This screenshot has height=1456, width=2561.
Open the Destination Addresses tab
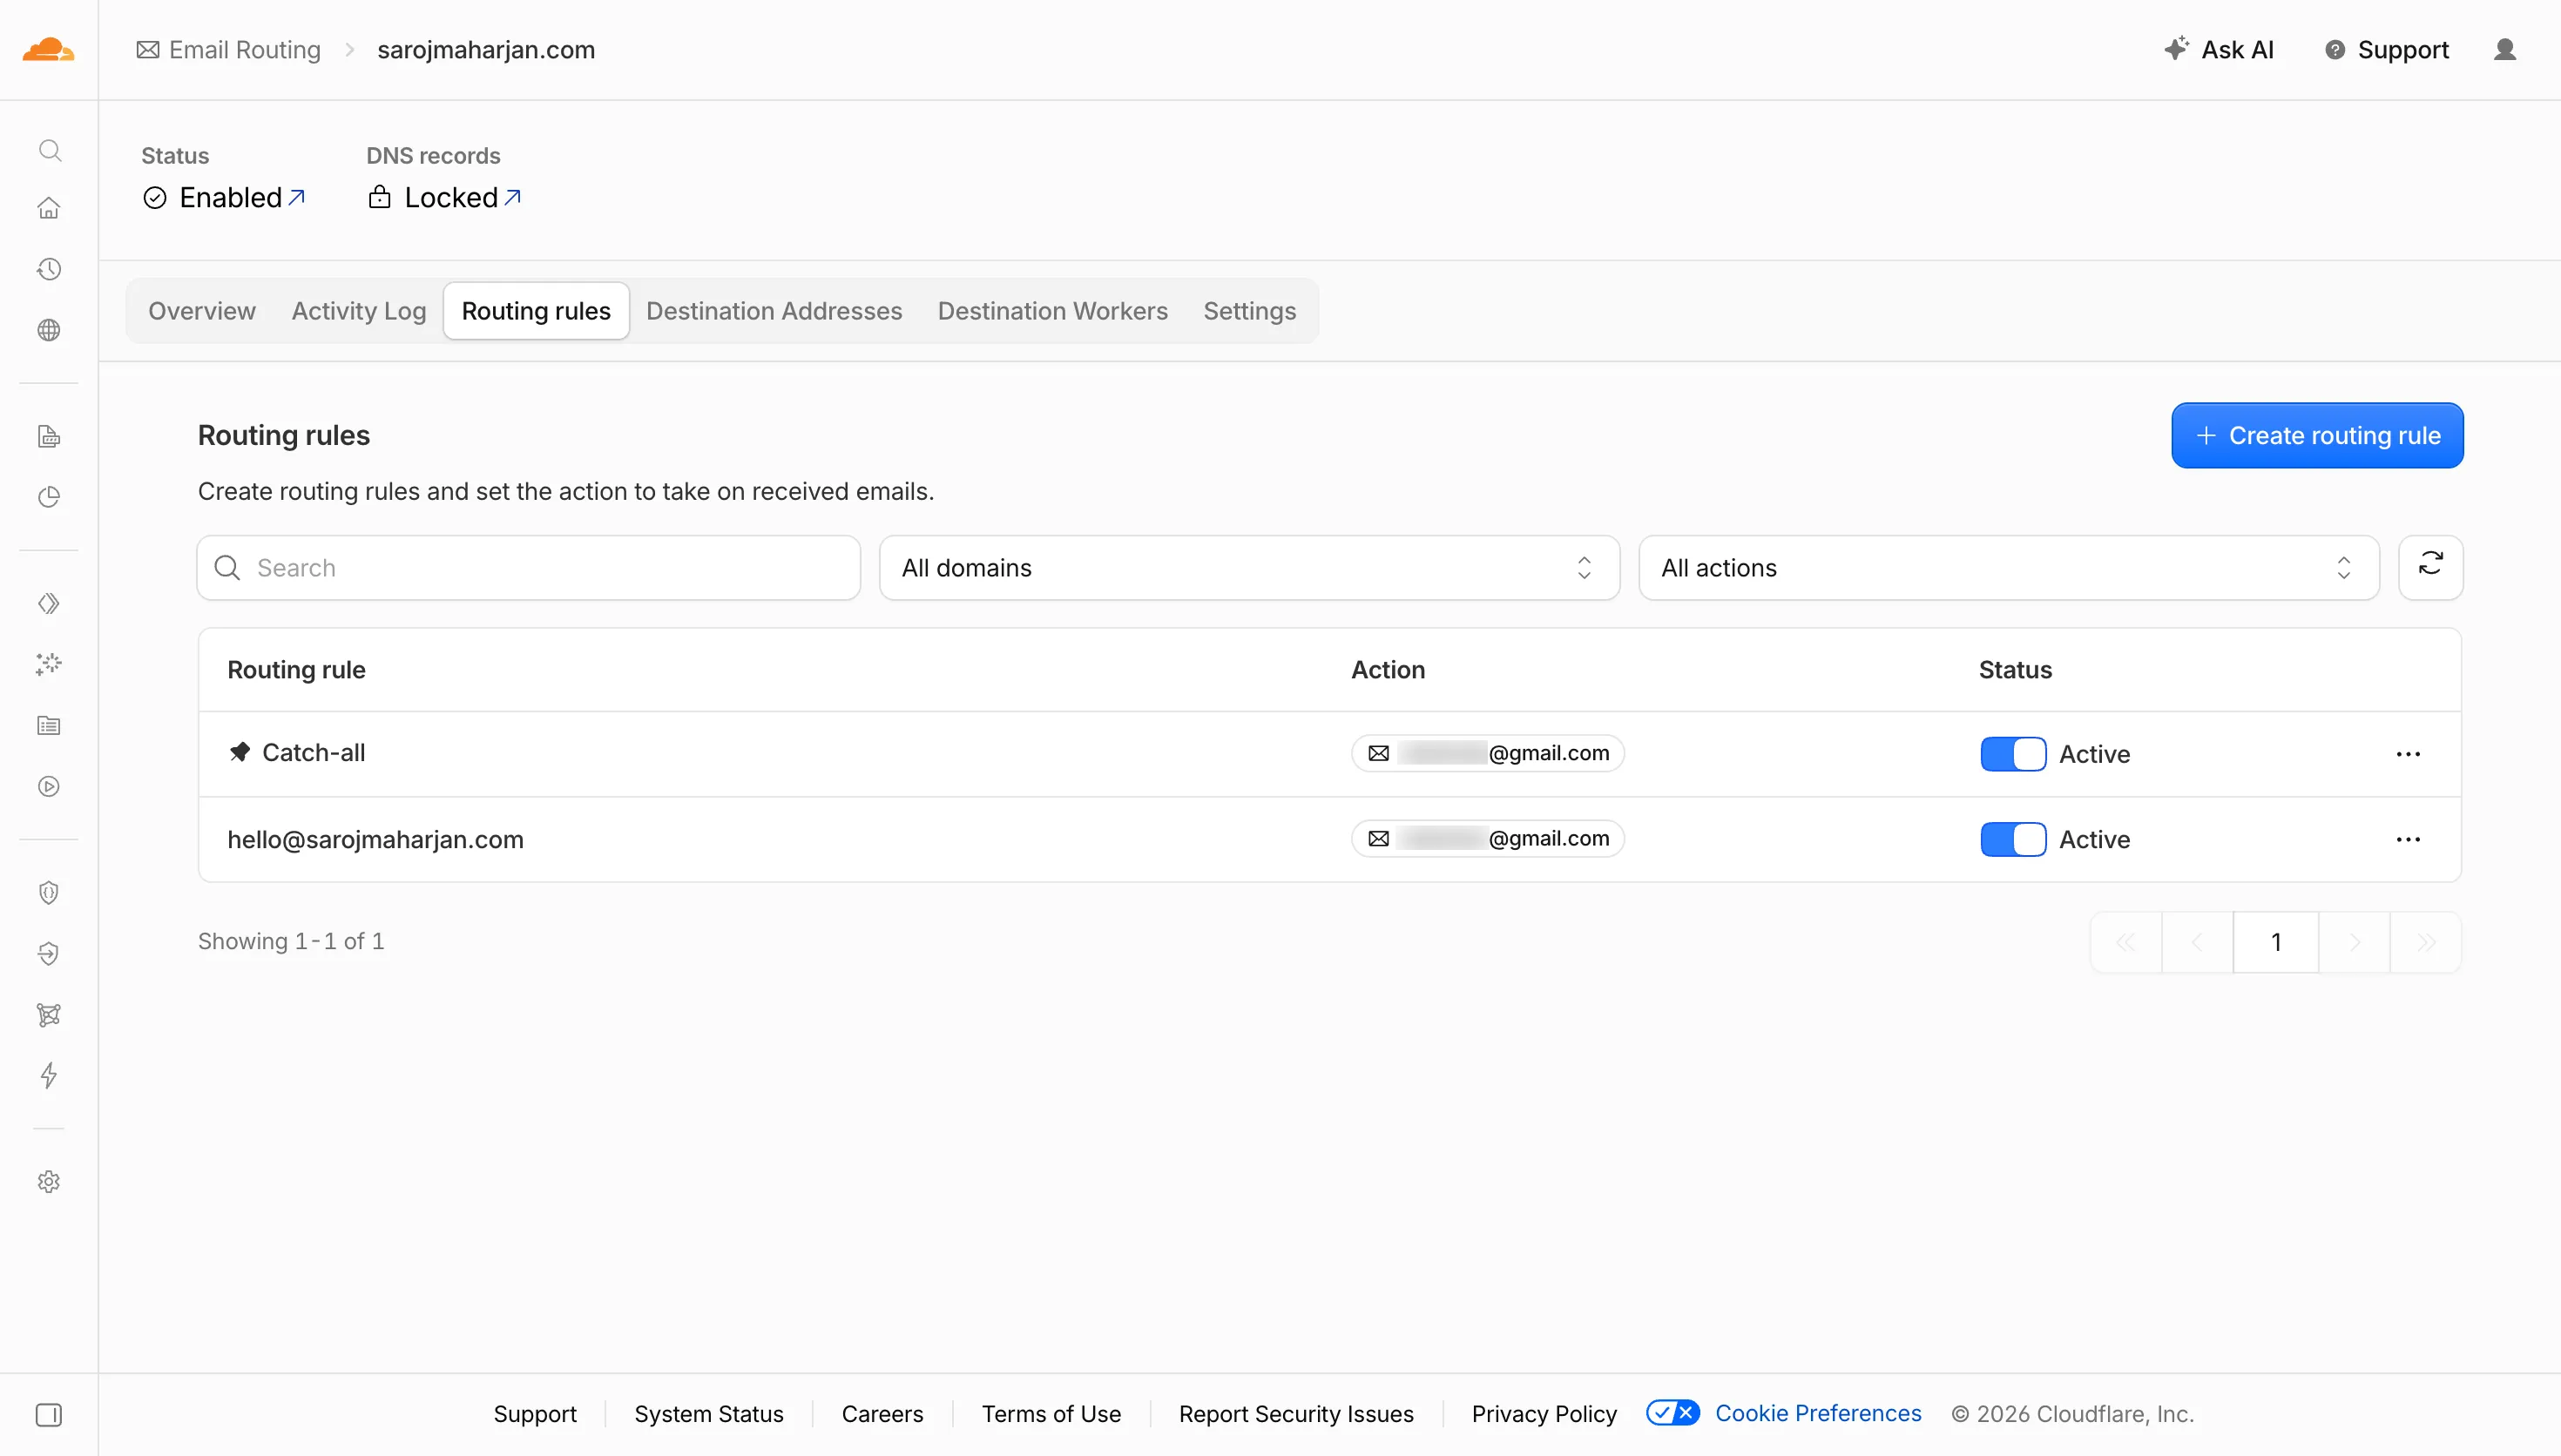[x=774, y=311]
